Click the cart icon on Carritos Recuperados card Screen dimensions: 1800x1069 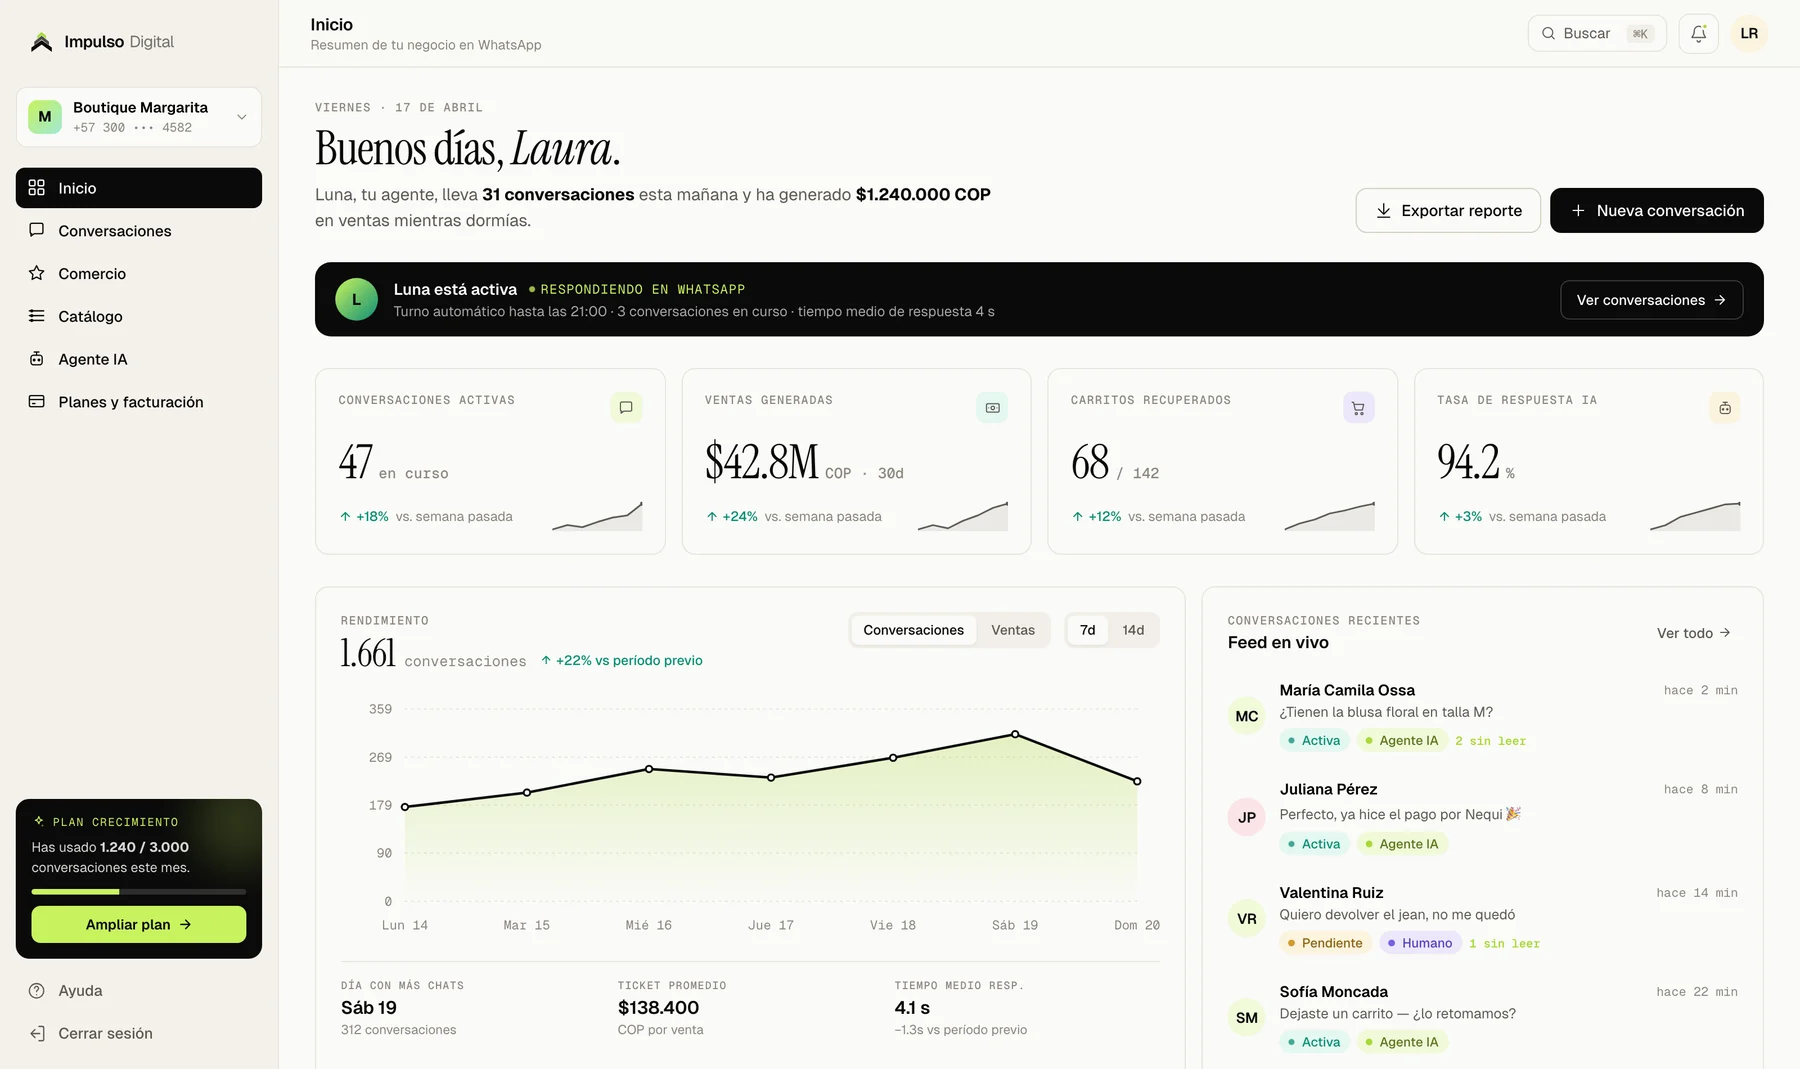coord(1358,408)
